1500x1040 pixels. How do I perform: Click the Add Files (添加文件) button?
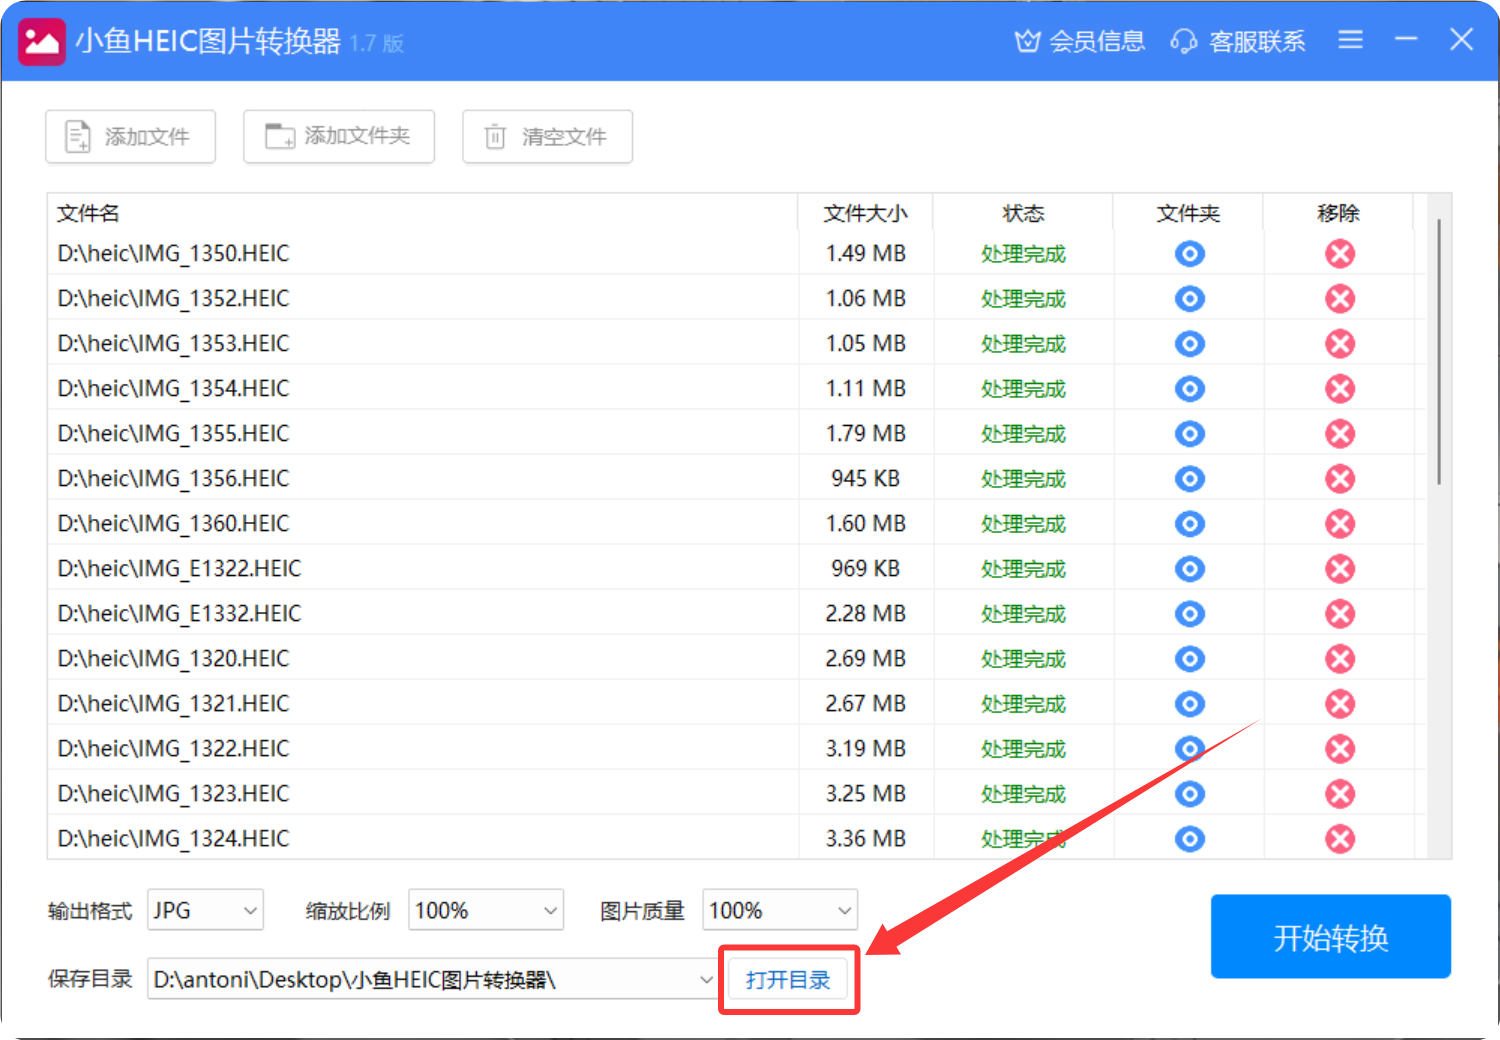point(131,136)
